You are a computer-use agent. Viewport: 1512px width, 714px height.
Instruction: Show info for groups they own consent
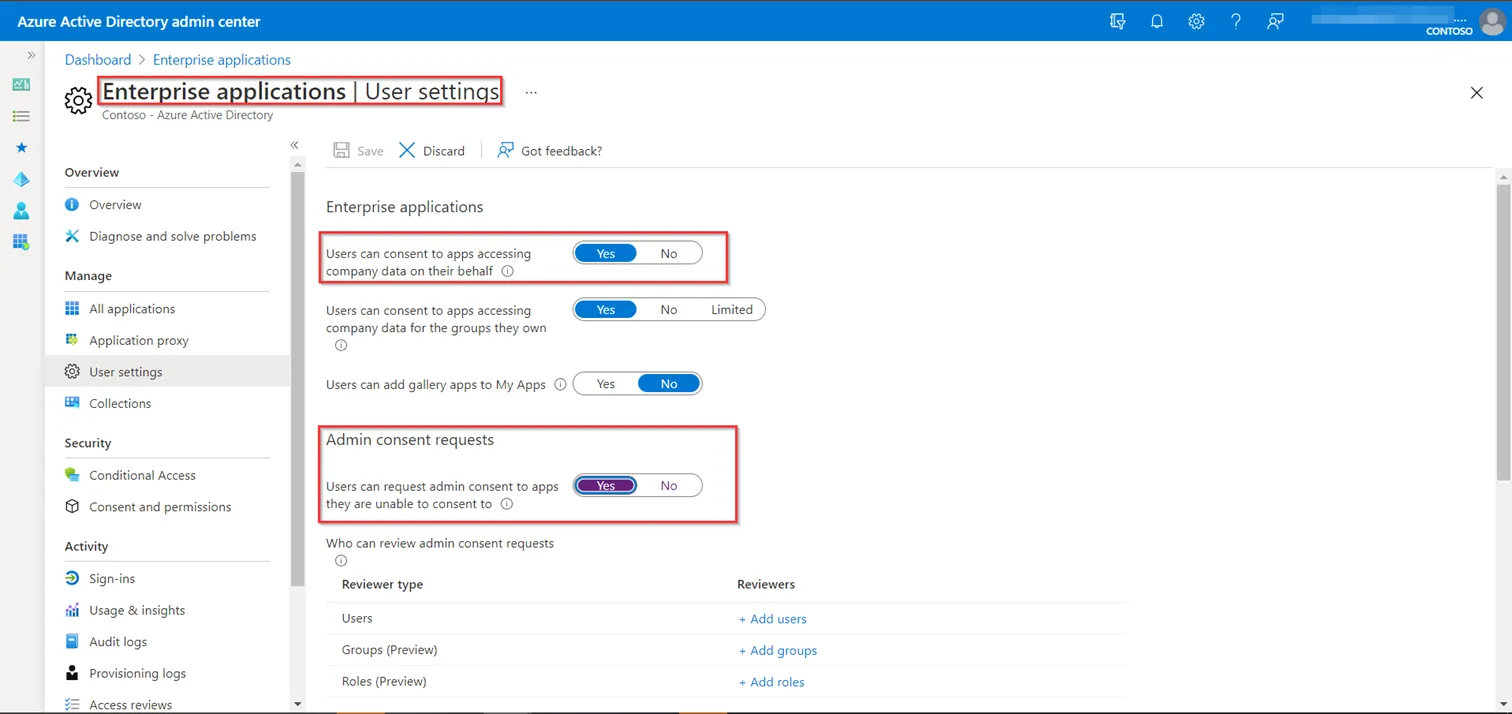click(341, 346)
